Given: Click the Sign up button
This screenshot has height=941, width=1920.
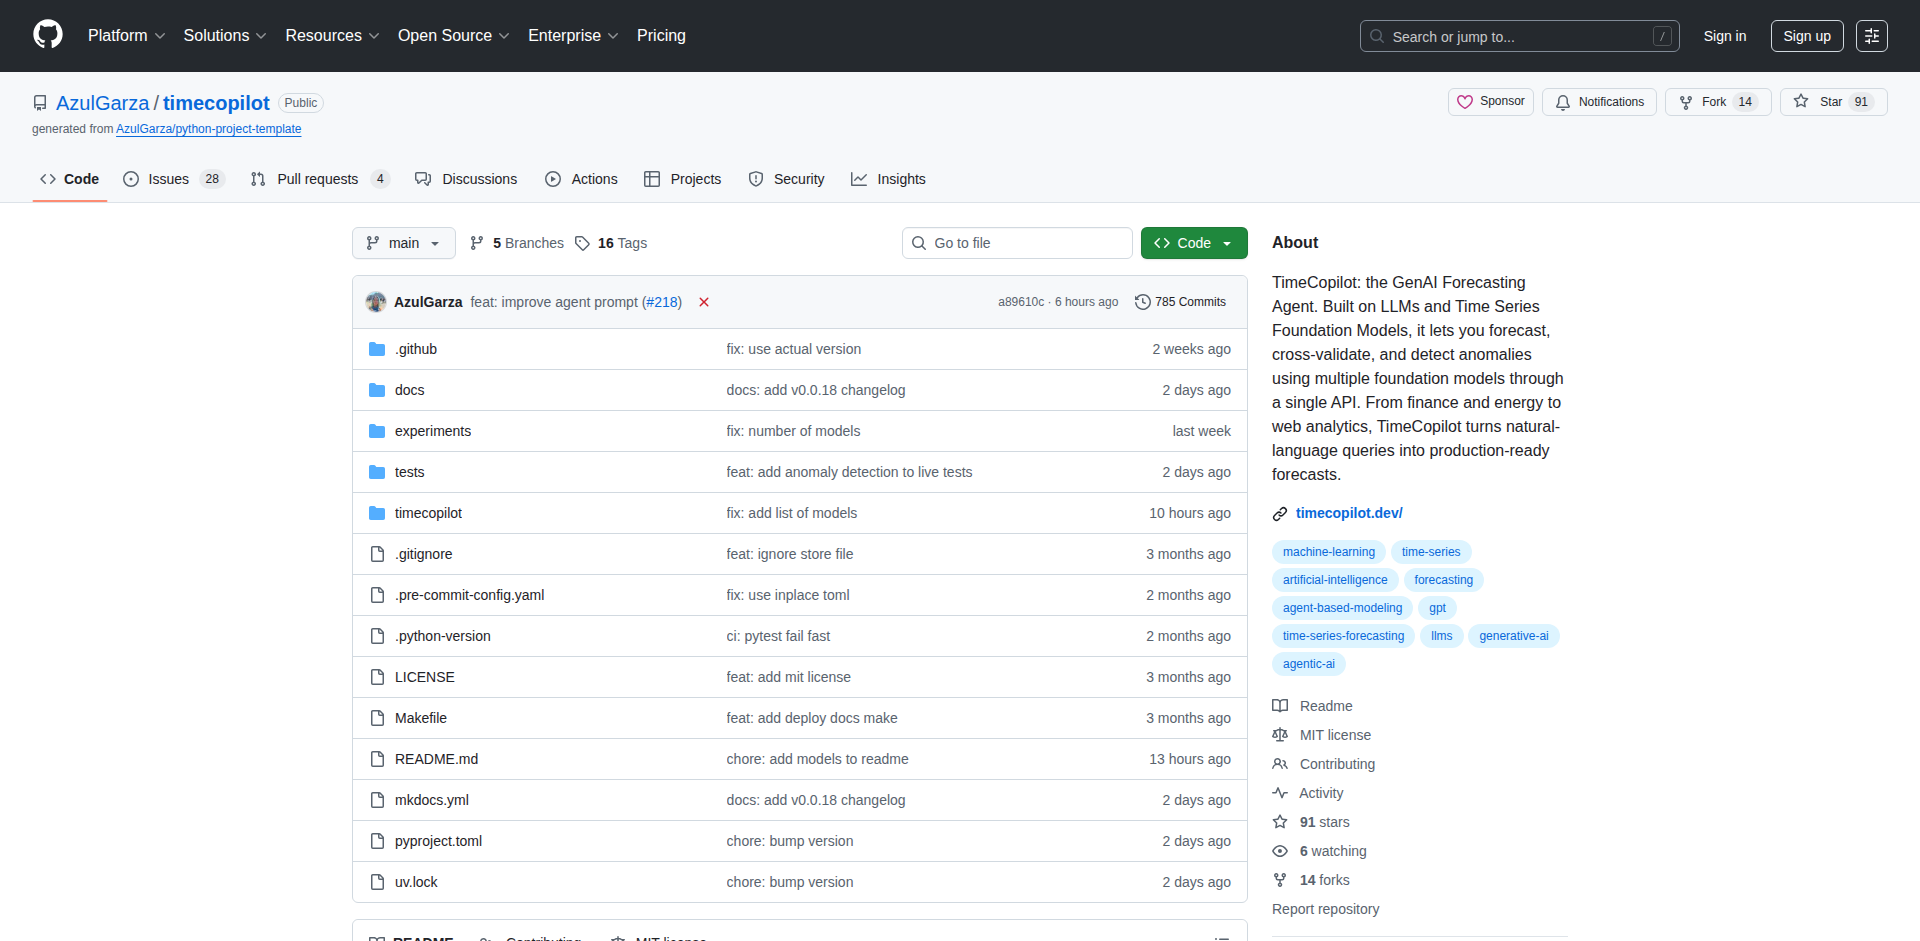Looking at the screenshot, I should coord(1807,36).
